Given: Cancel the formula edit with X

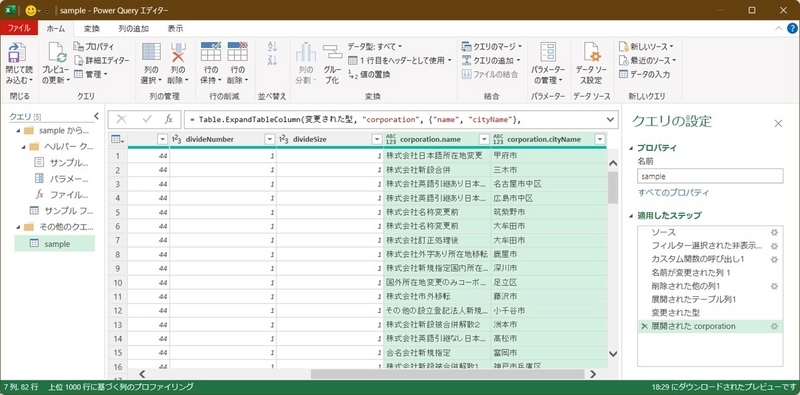Looking at the screenshot, I should point(121,119).
